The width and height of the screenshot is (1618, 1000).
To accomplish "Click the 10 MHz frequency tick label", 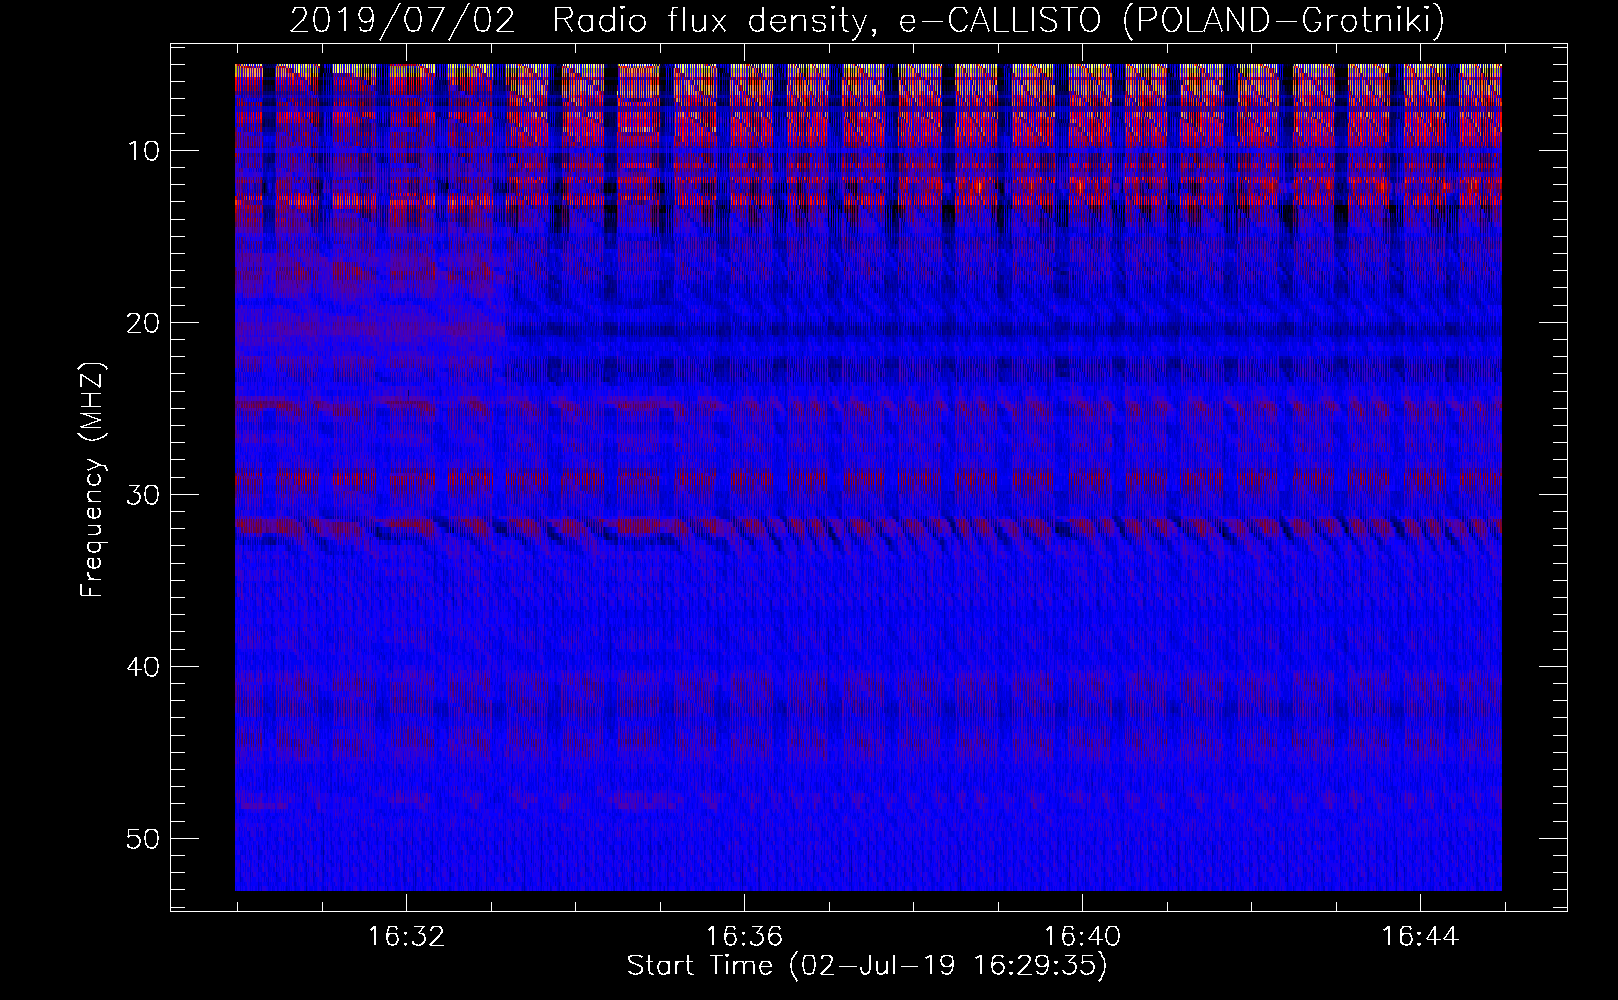I will 145,151.
